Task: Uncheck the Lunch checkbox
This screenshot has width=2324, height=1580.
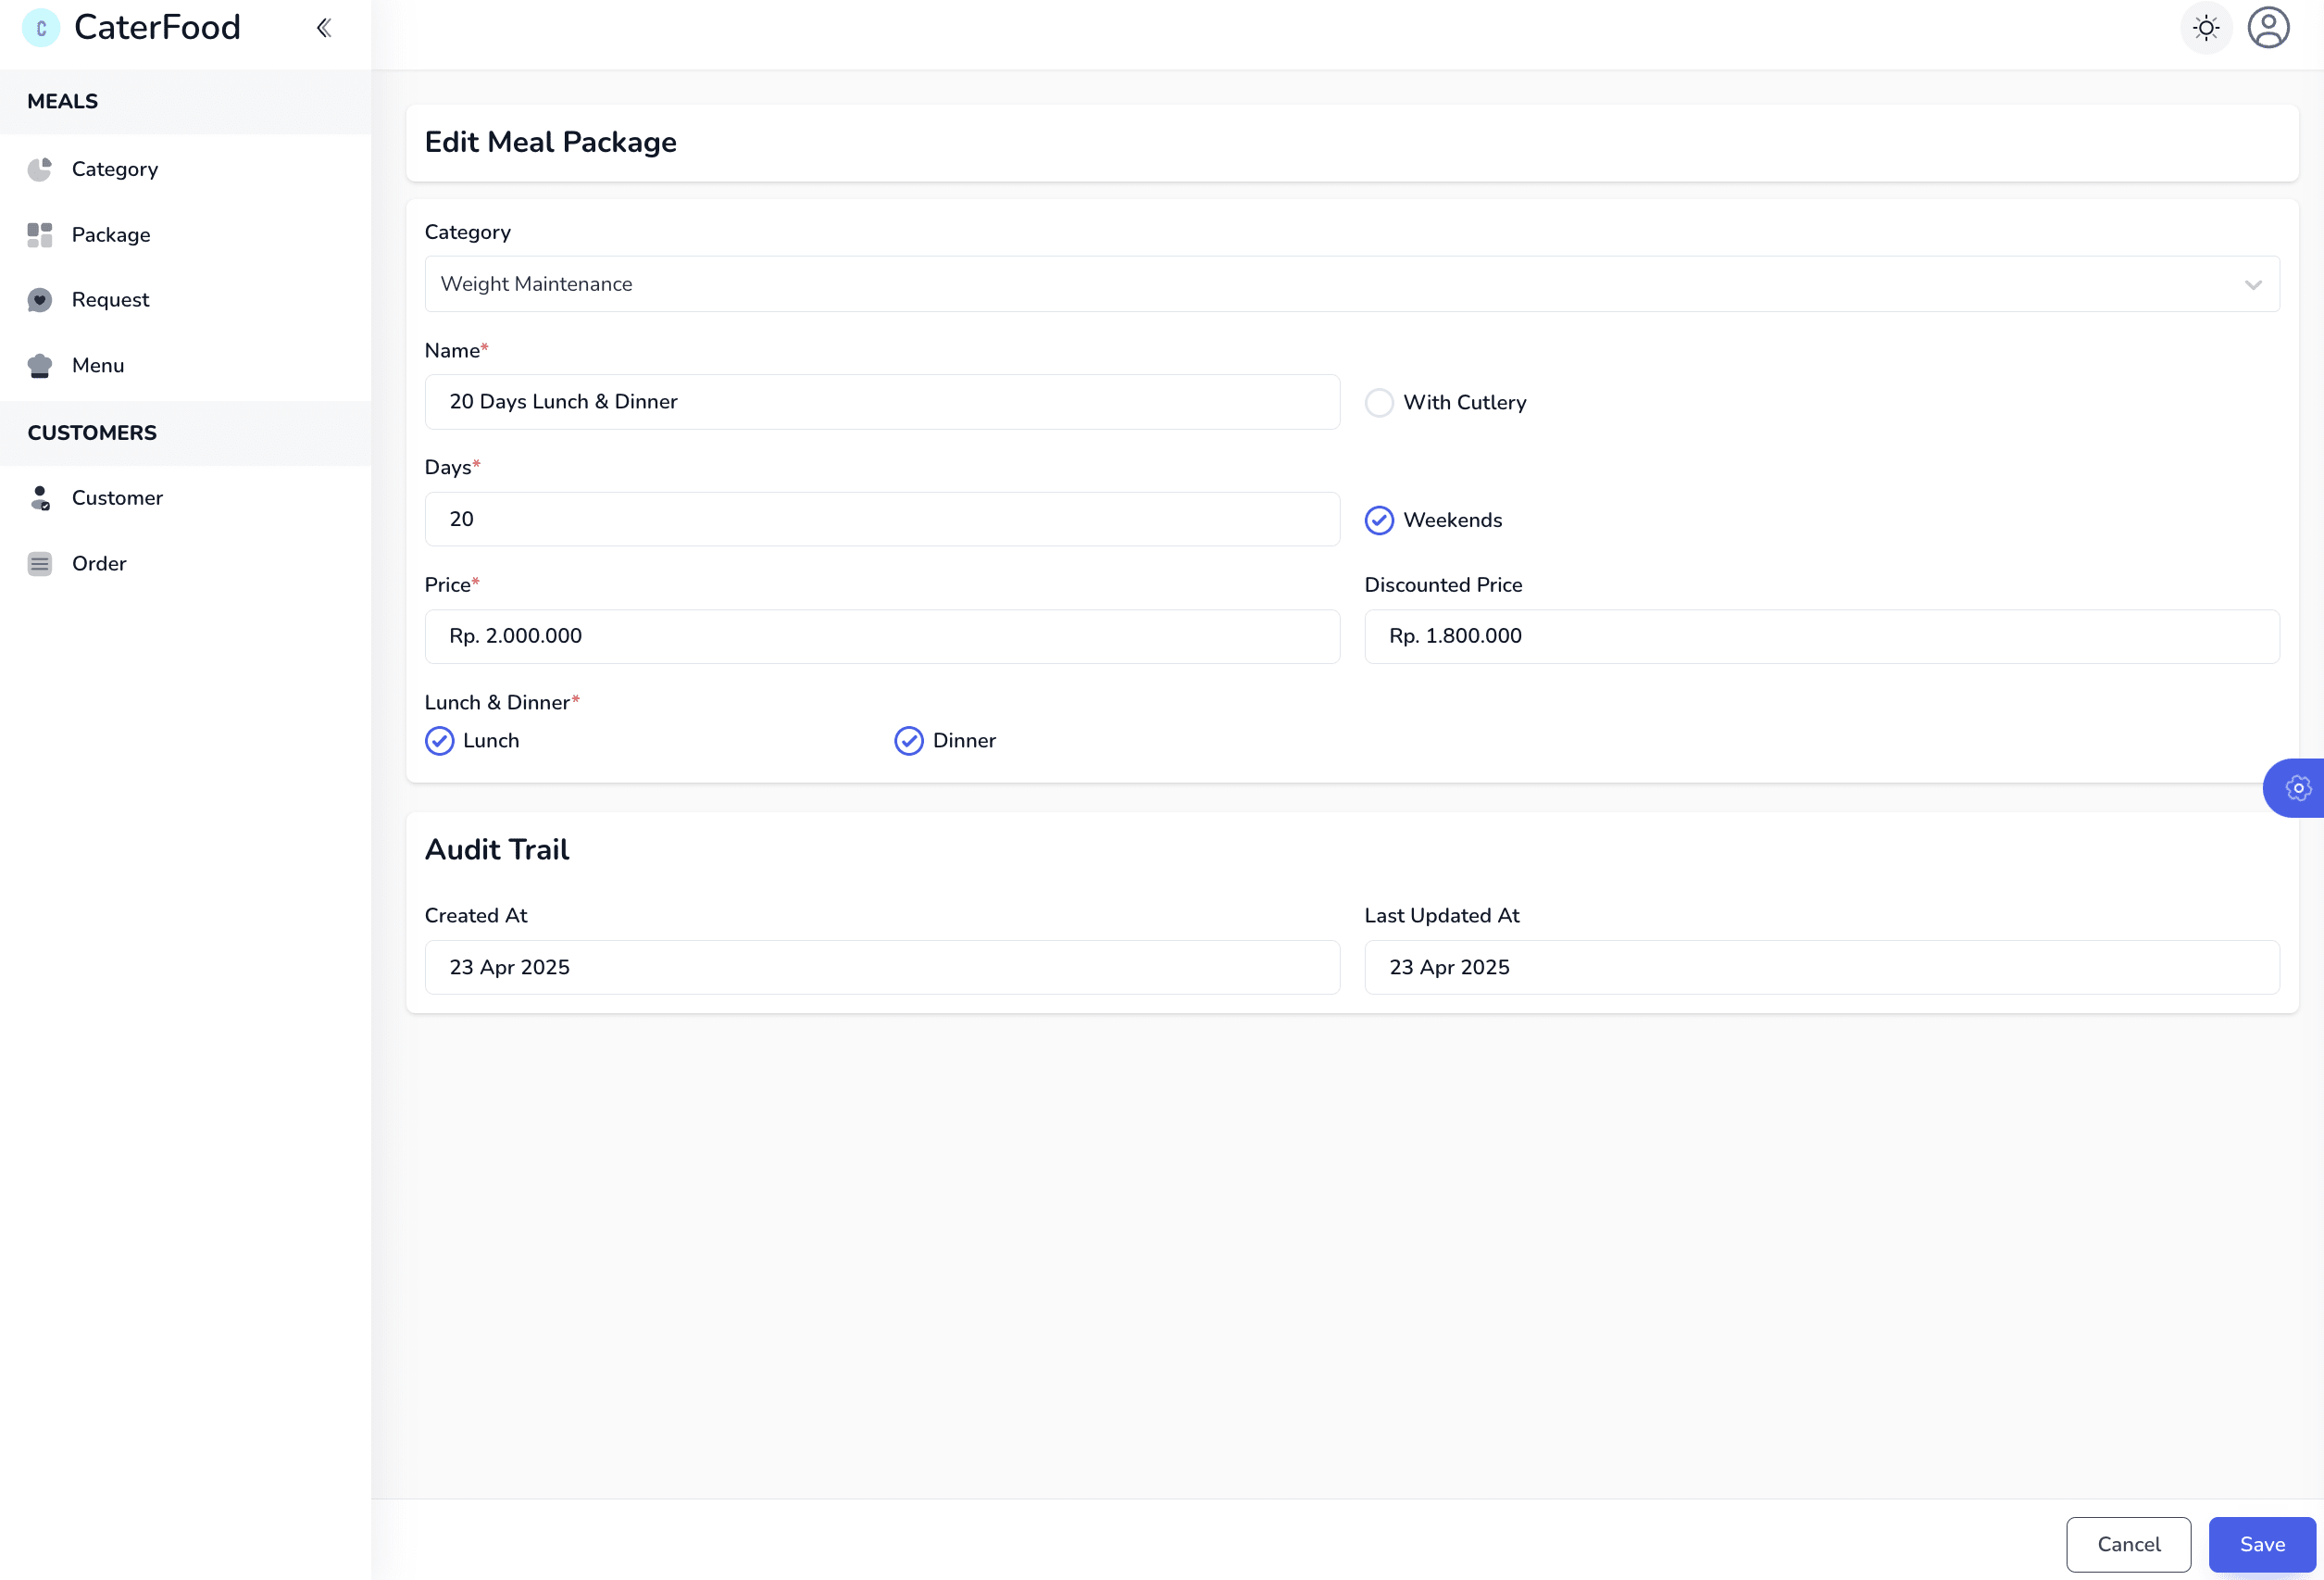Action: (x=439, y=741)
